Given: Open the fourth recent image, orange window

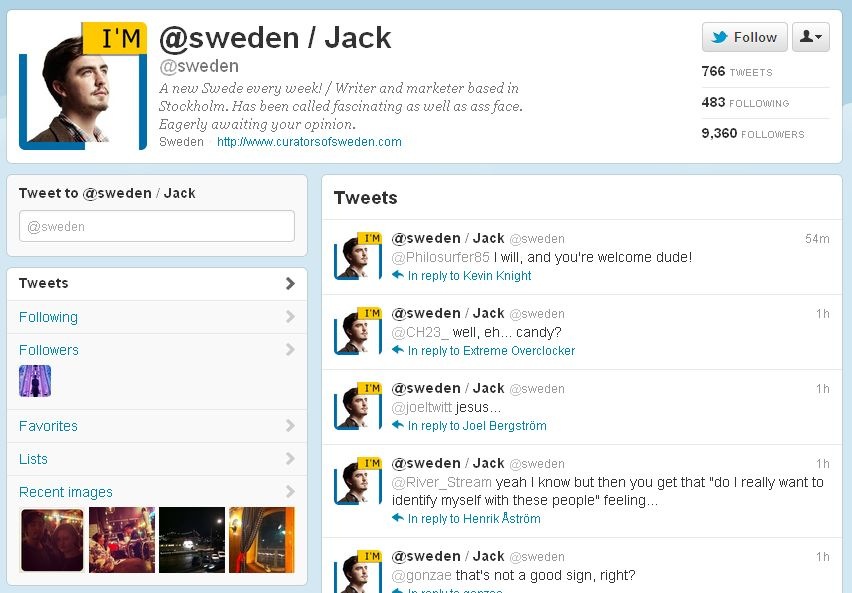Looking at the screenshot, I should click(x=262, y=540).
